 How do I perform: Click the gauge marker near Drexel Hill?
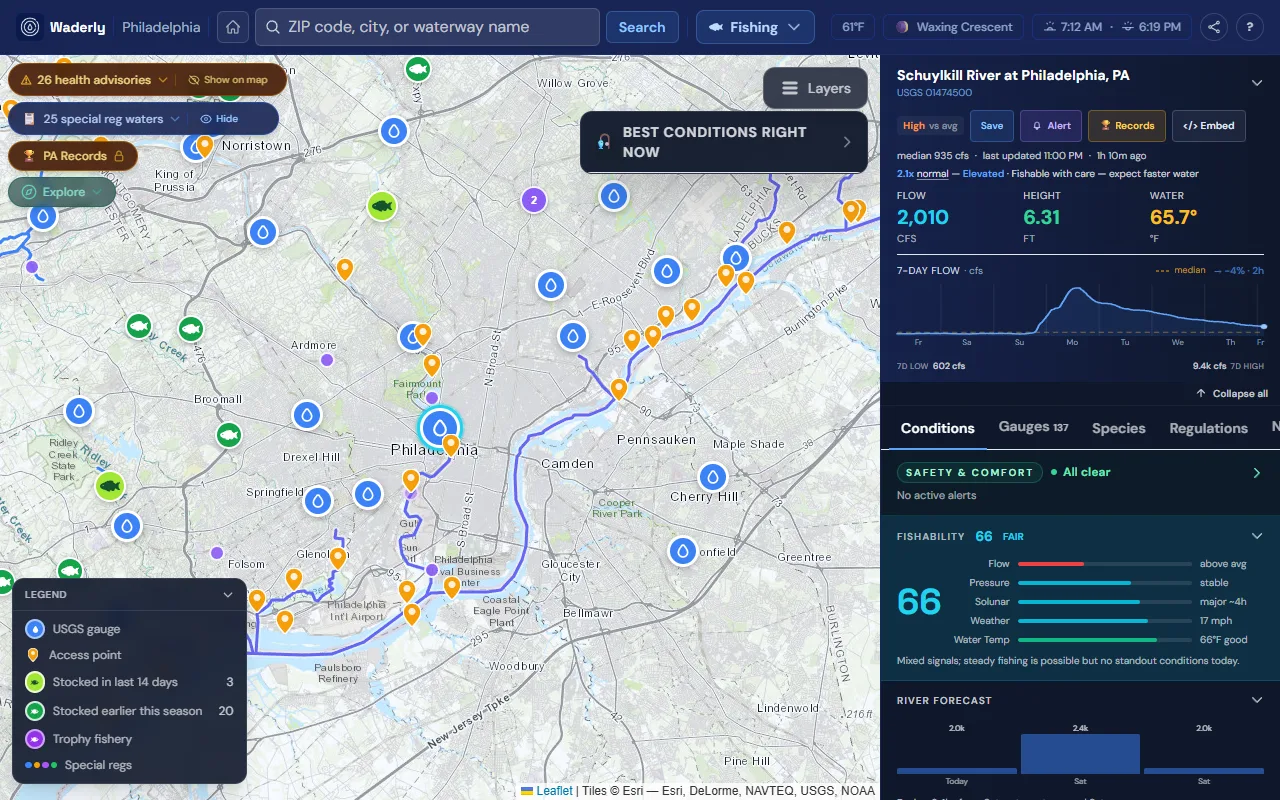[x=307, y=414]
